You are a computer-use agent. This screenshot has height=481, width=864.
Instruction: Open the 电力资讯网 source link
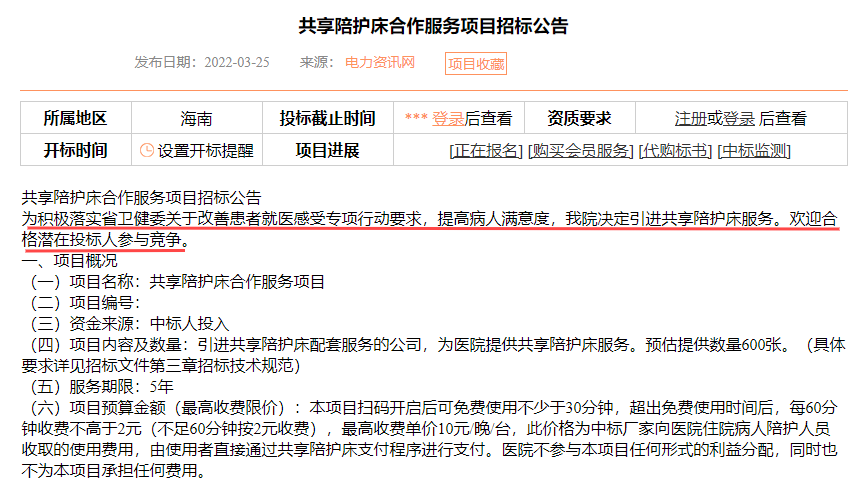(379, 62)
